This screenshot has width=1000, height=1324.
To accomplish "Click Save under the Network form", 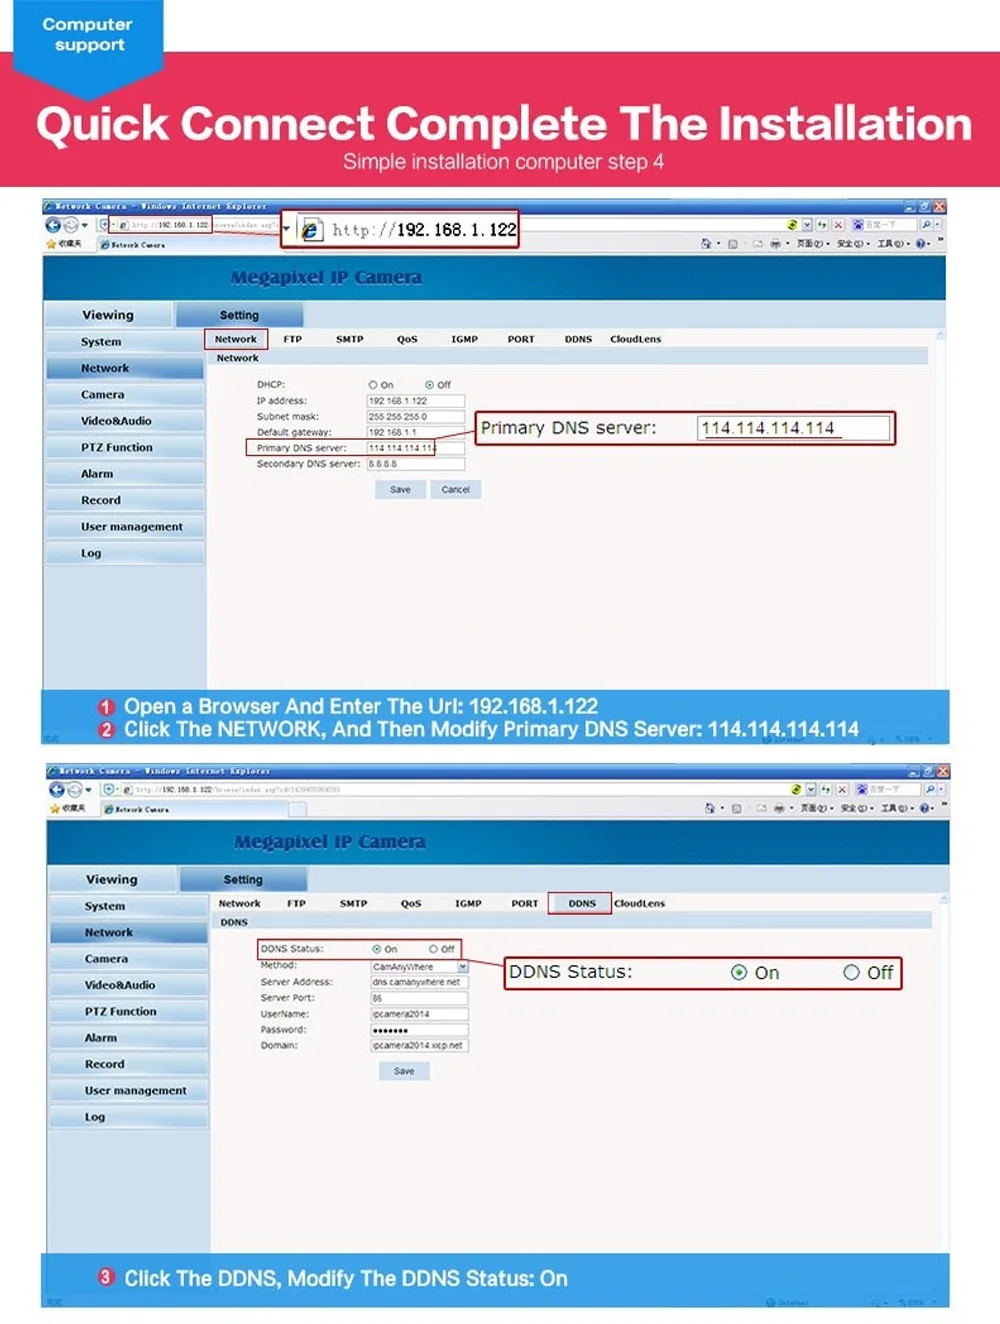I will 400,490.
